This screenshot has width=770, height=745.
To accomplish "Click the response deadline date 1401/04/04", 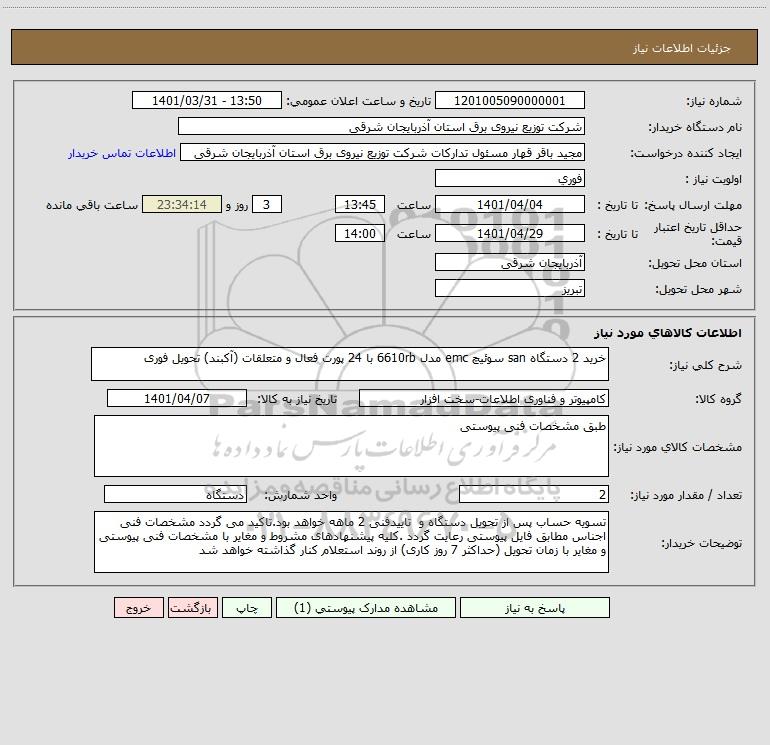I will pos(510,204).
